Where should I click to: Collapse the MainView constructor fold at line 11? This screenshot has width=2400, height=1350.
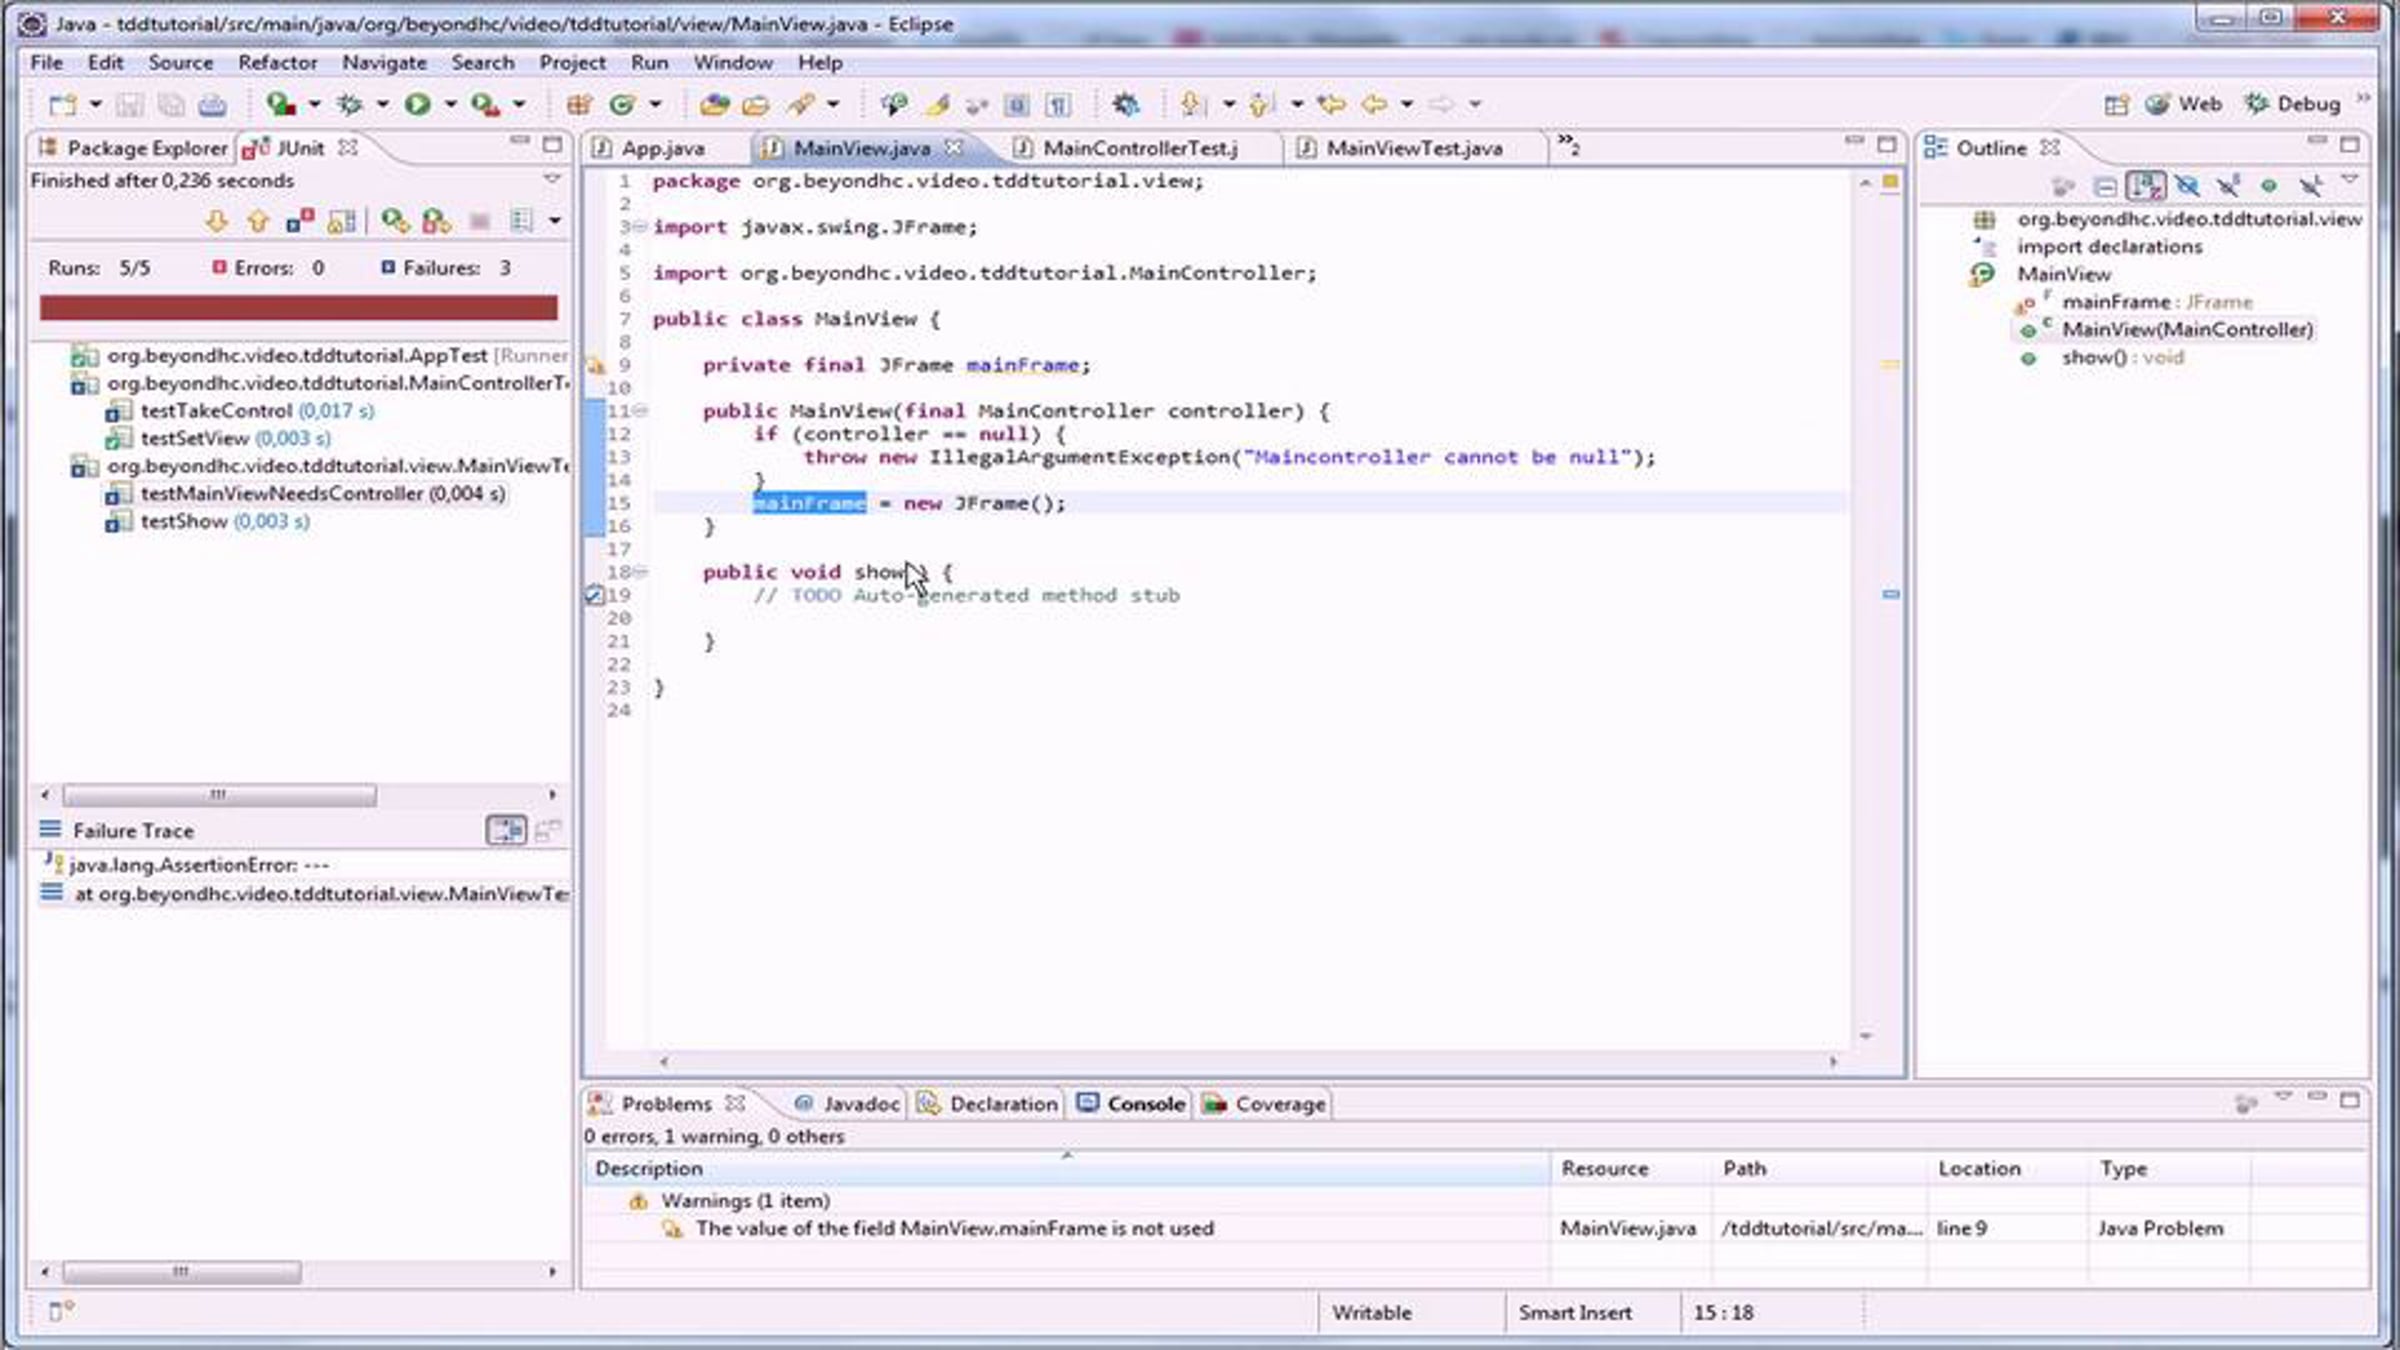[640, 410]
